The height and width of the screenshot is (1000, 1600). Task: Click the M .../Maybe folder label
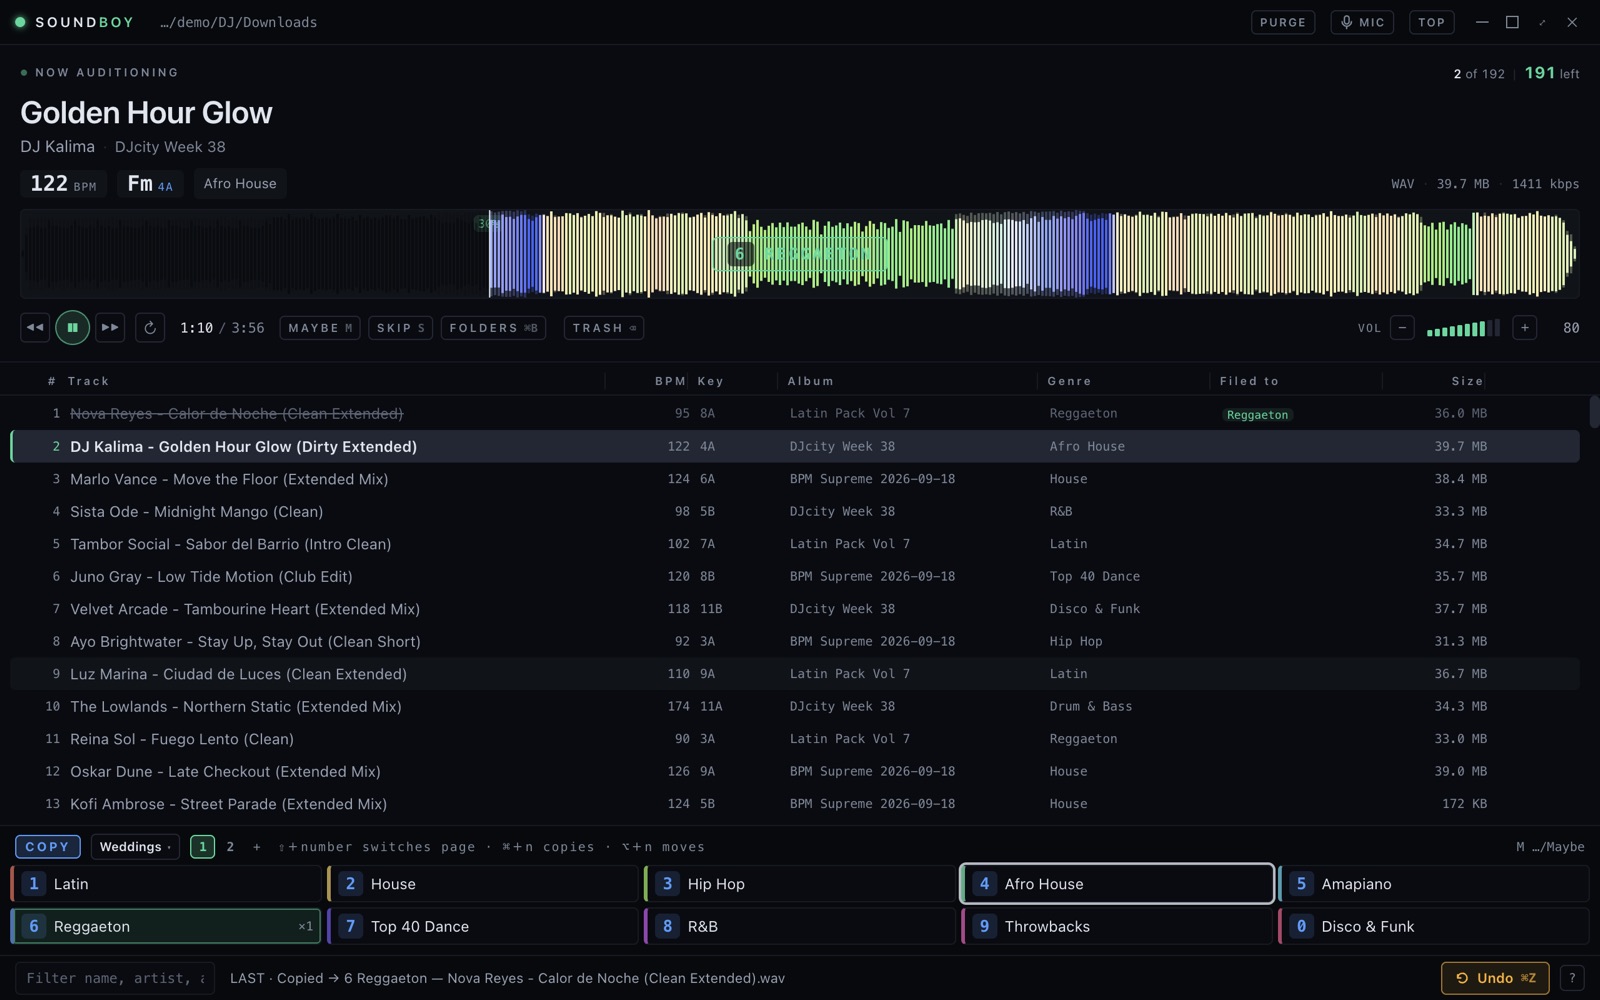pyautogui.click(x=1550, y=847)
